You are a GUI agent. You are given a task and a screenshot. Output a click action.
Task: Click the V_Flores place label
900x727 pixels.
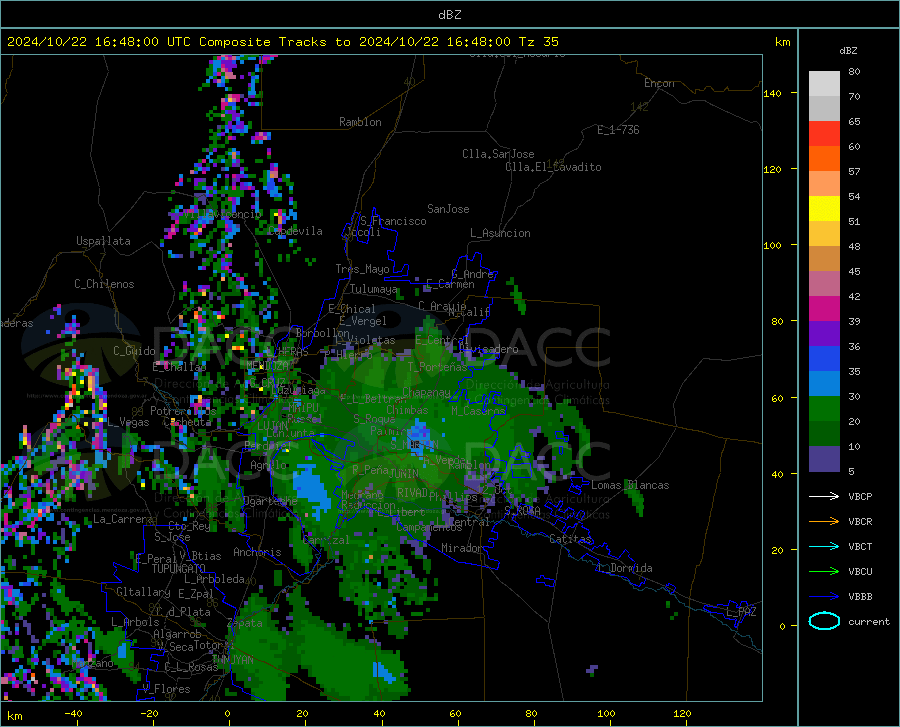[166, 689]
